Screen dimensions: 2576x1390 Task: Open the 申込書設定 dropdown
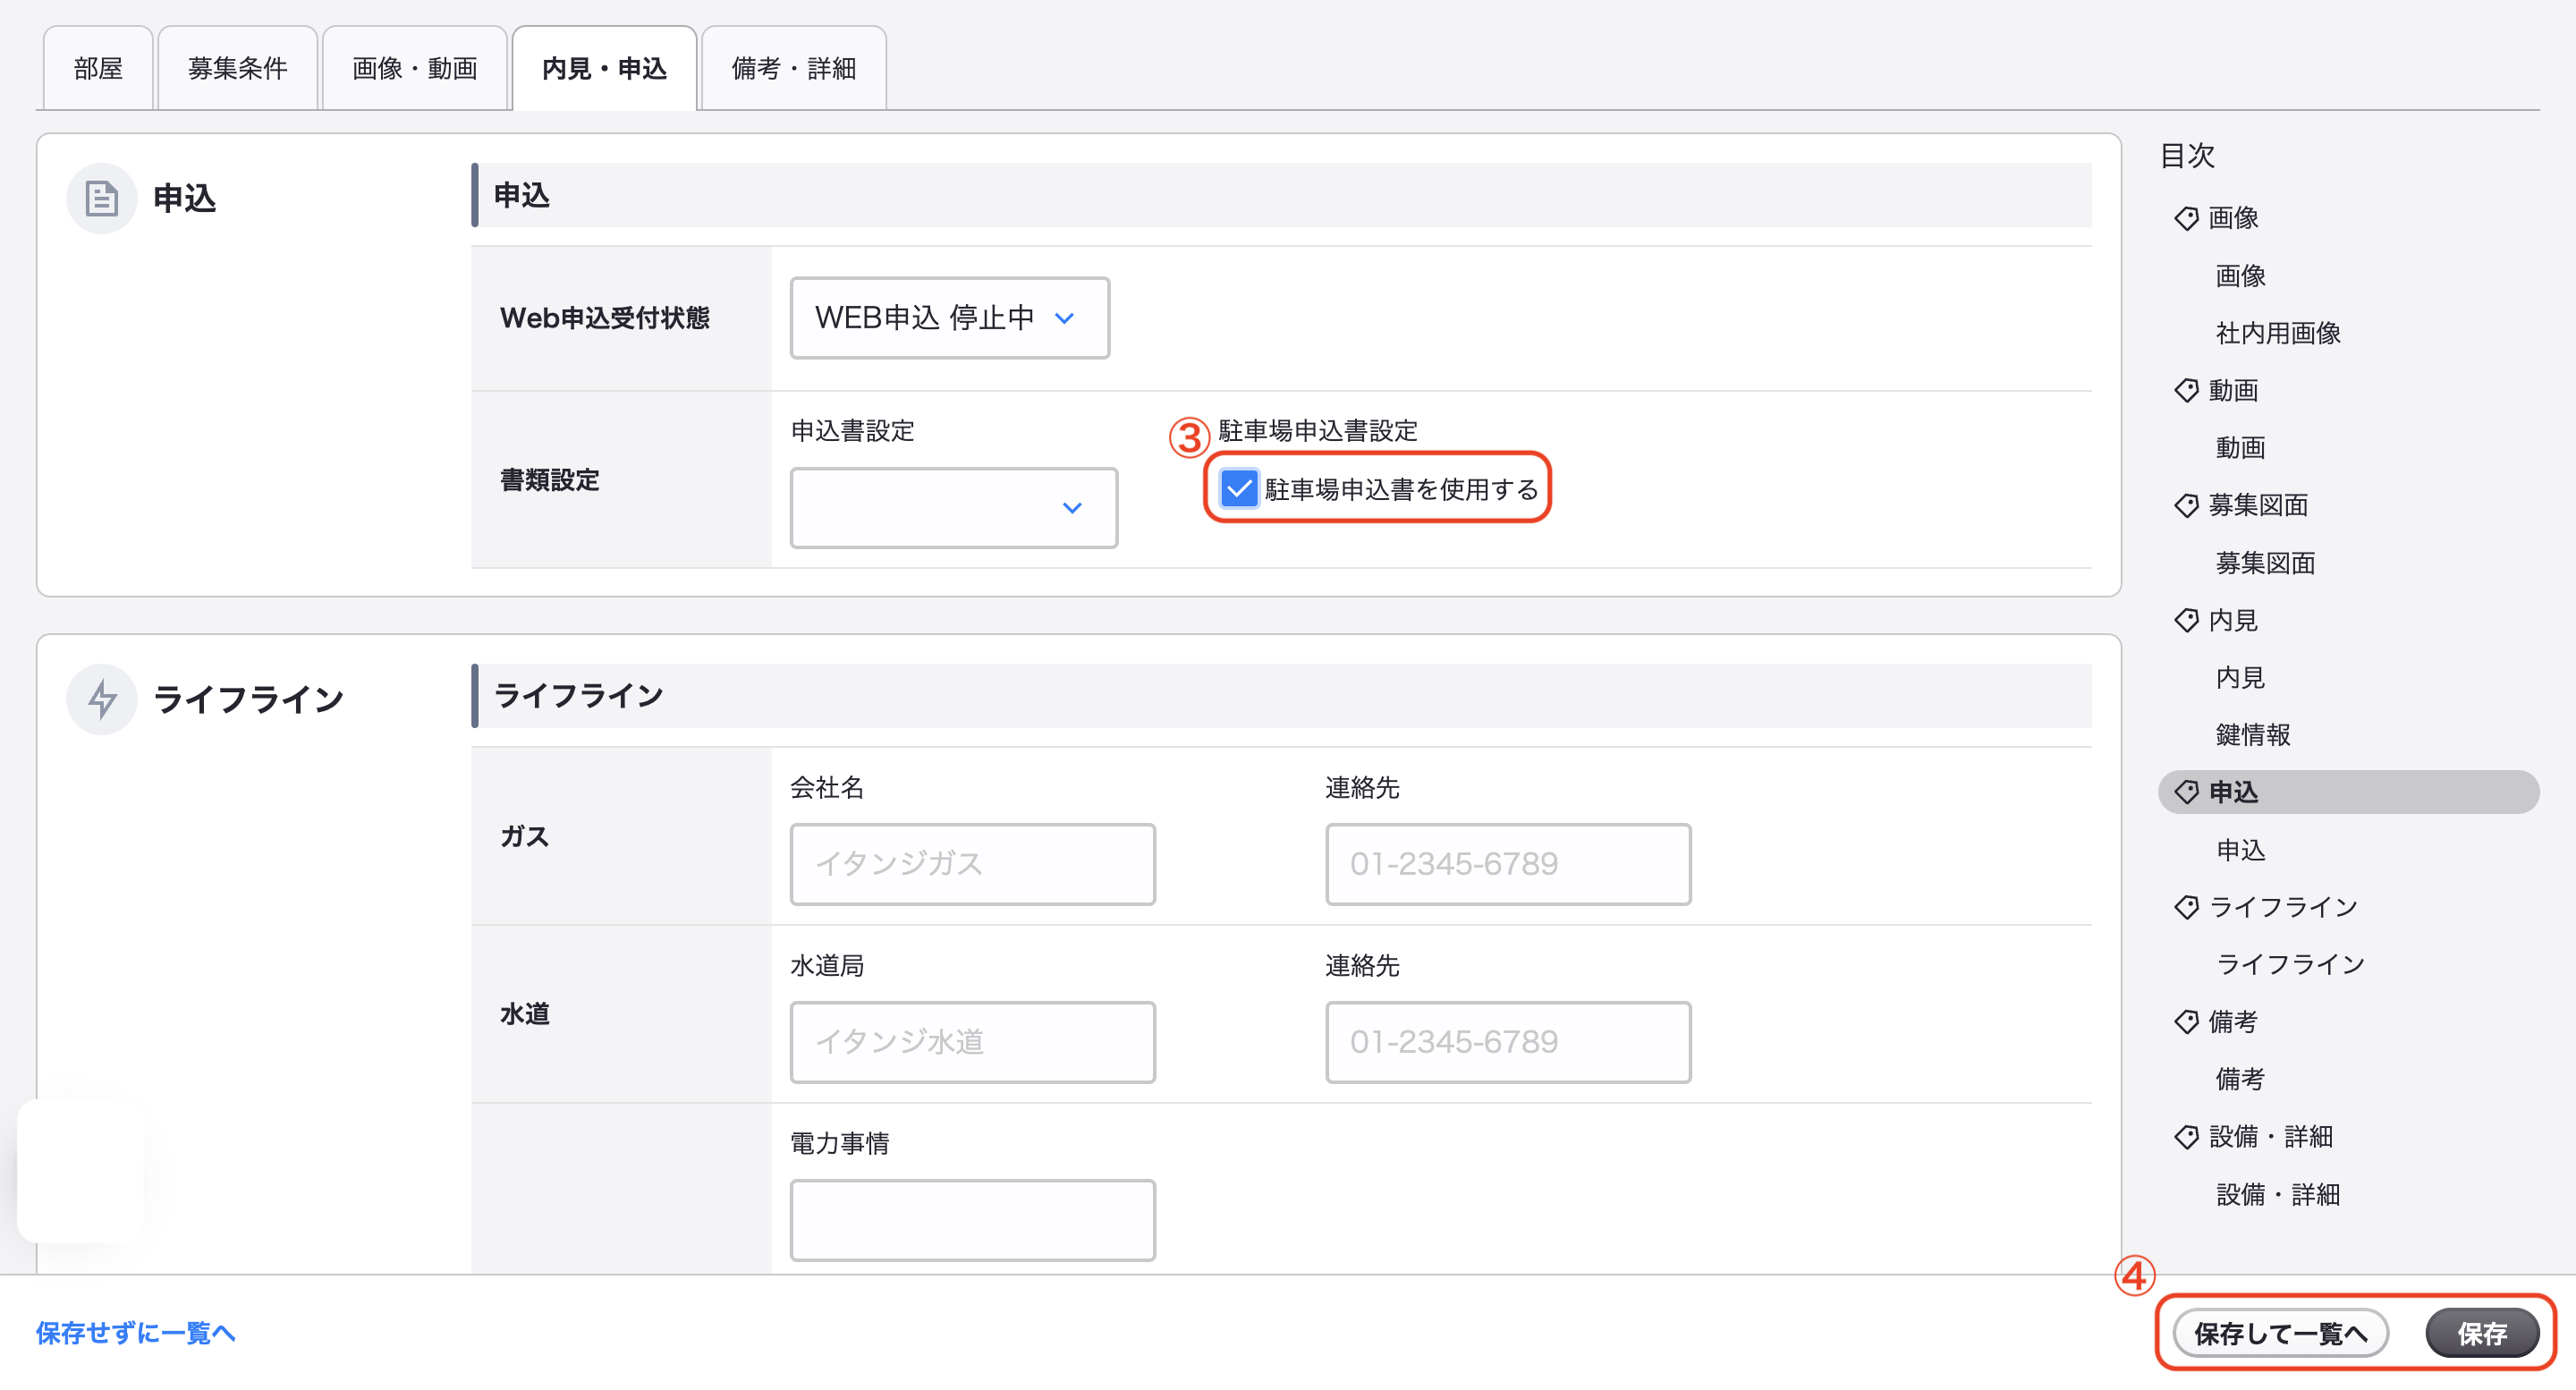(x=953, y=508)
